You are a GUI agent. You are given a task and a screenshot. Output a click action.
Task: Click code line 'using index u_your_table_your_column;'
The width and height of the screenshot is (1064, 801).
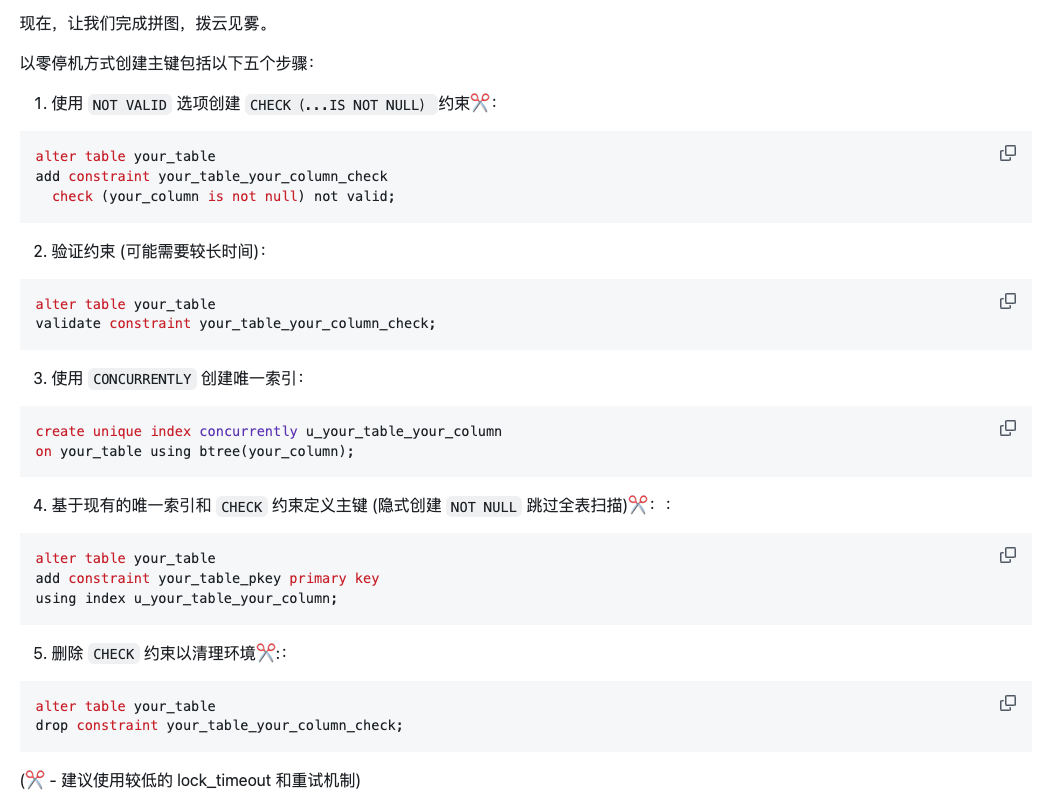tap(187, 598)
